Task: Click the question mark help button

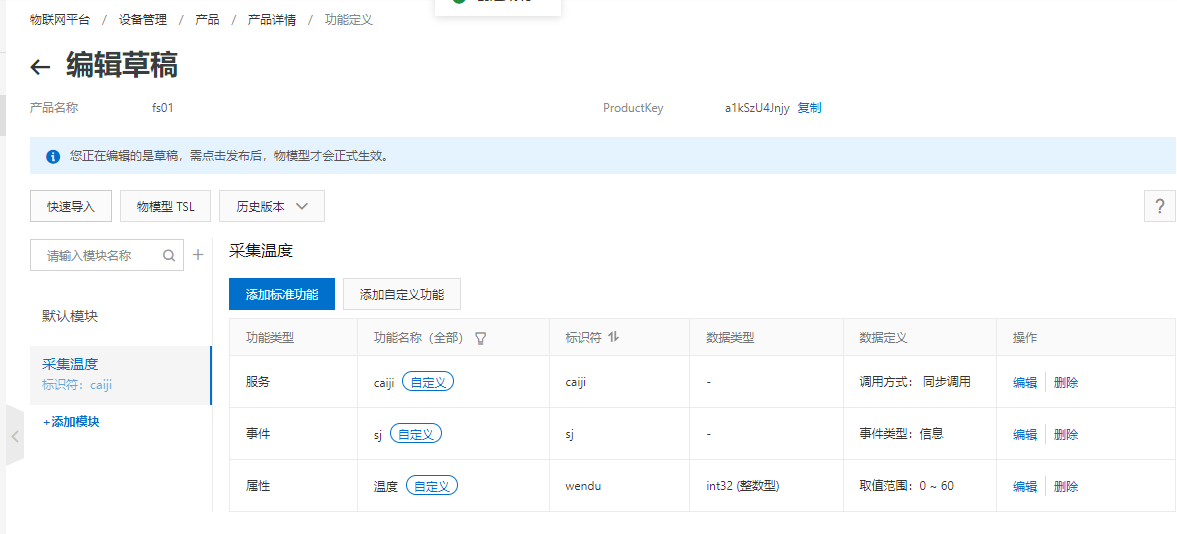Action: coord(1159,207)
